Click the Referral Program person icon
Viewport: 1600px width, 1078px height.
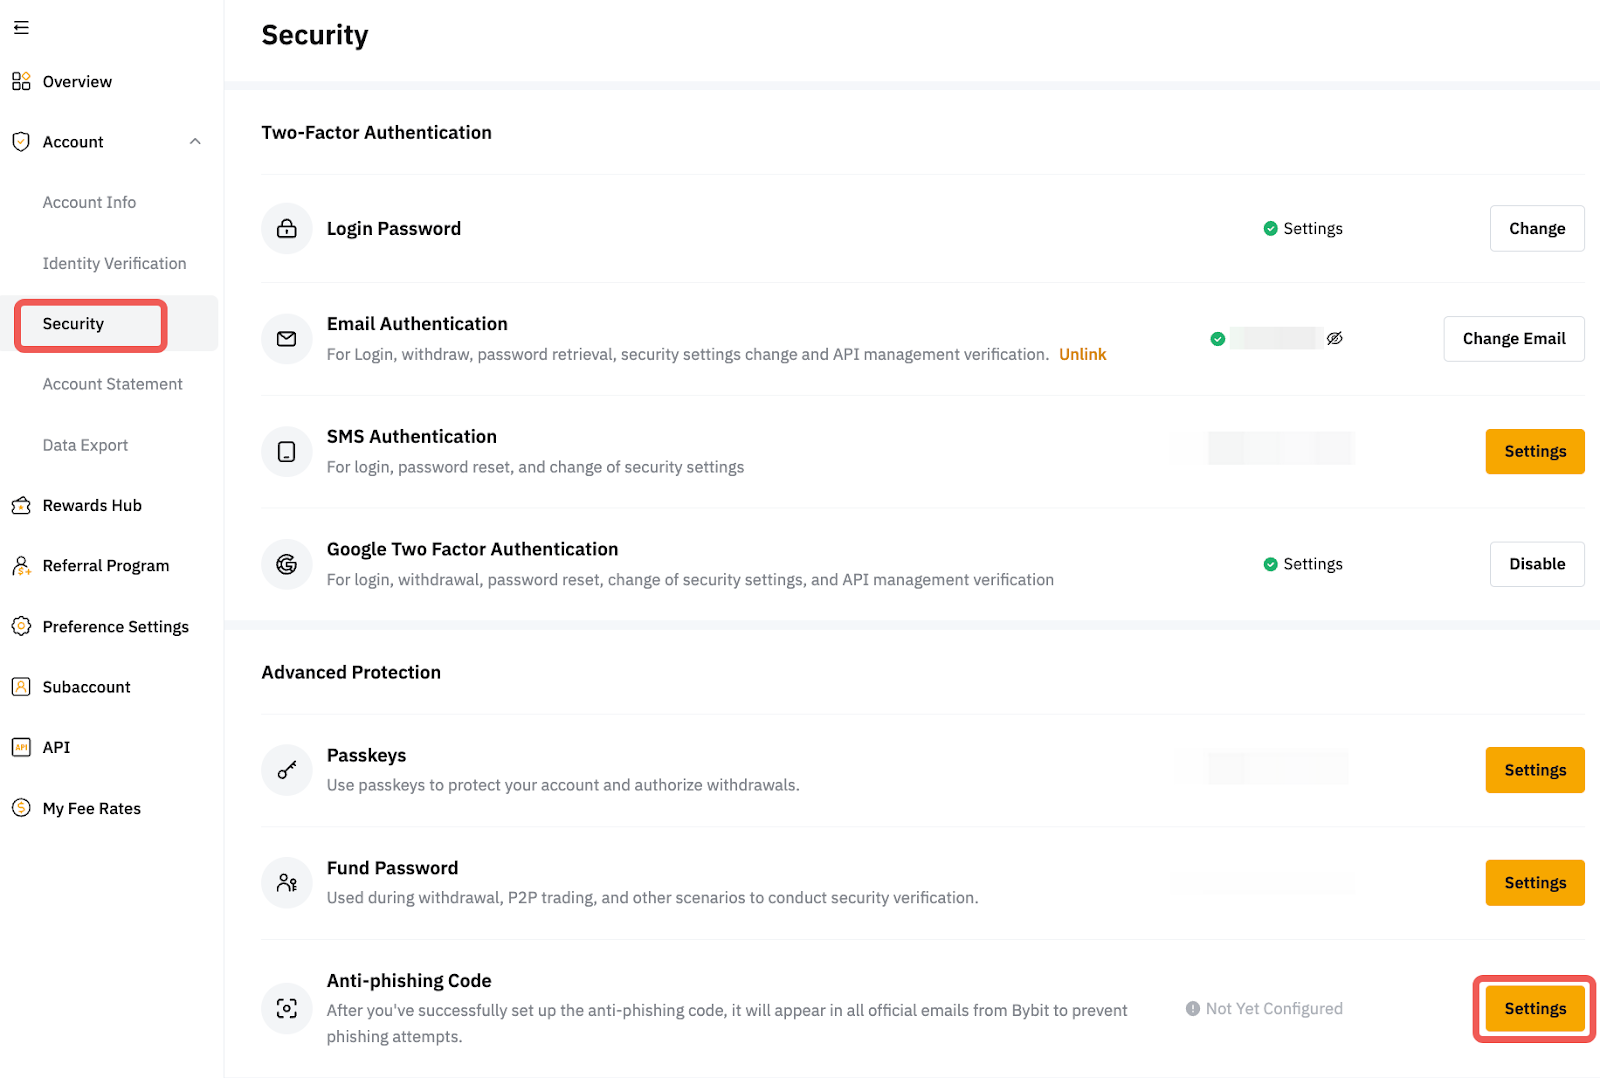tap(21, 566)
